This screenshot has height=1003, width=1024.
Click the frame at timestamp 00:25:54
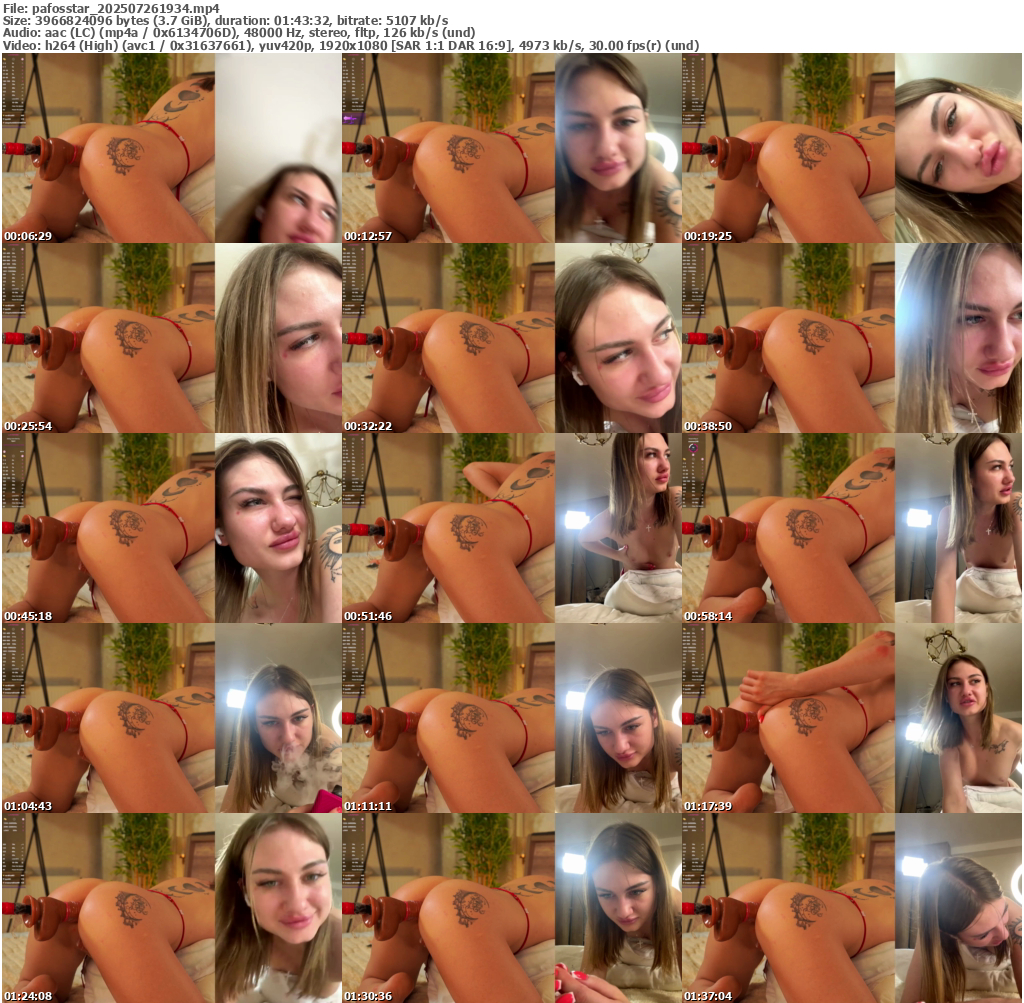coord(171,338)
